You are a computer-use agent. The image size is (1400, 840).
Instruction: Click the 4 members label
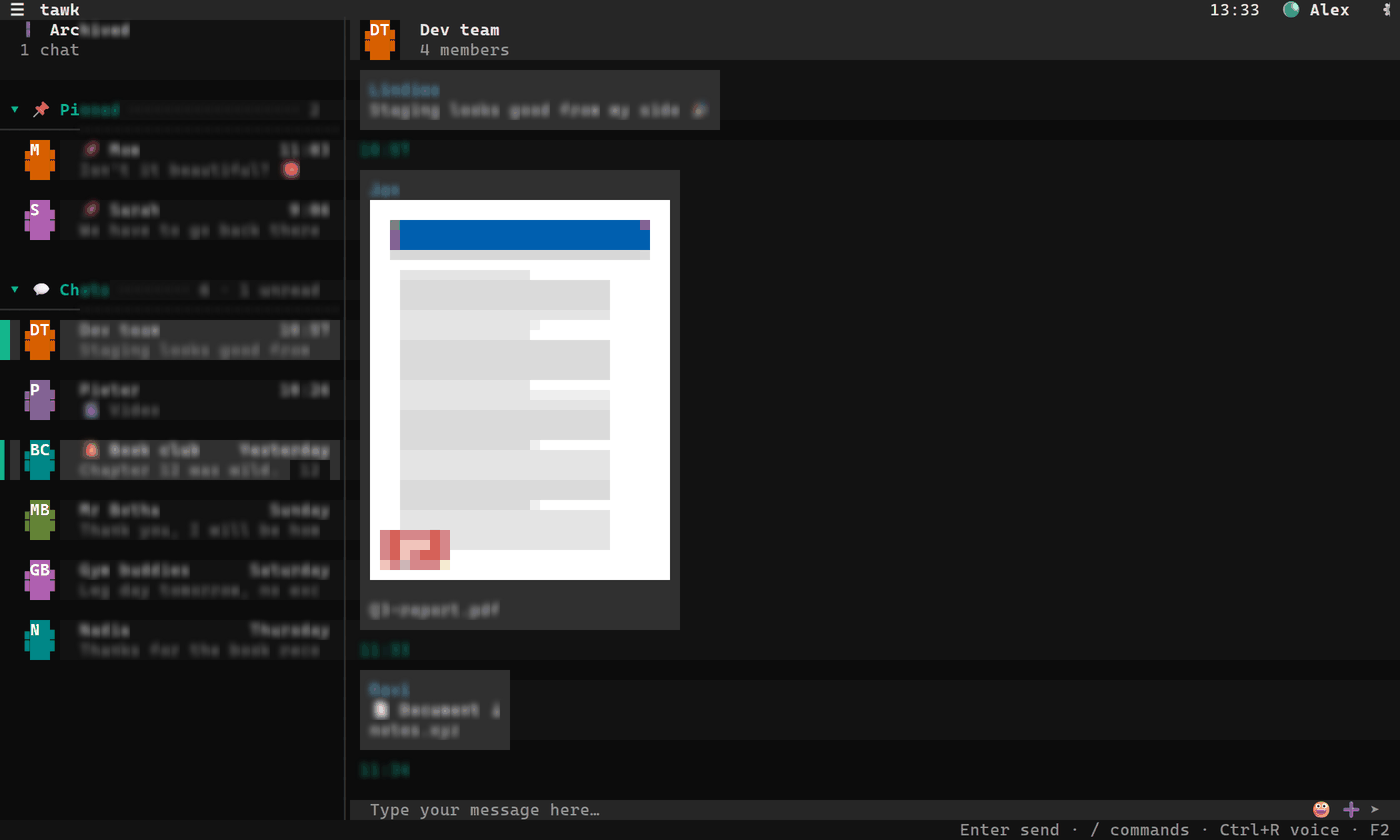(465, 50)
